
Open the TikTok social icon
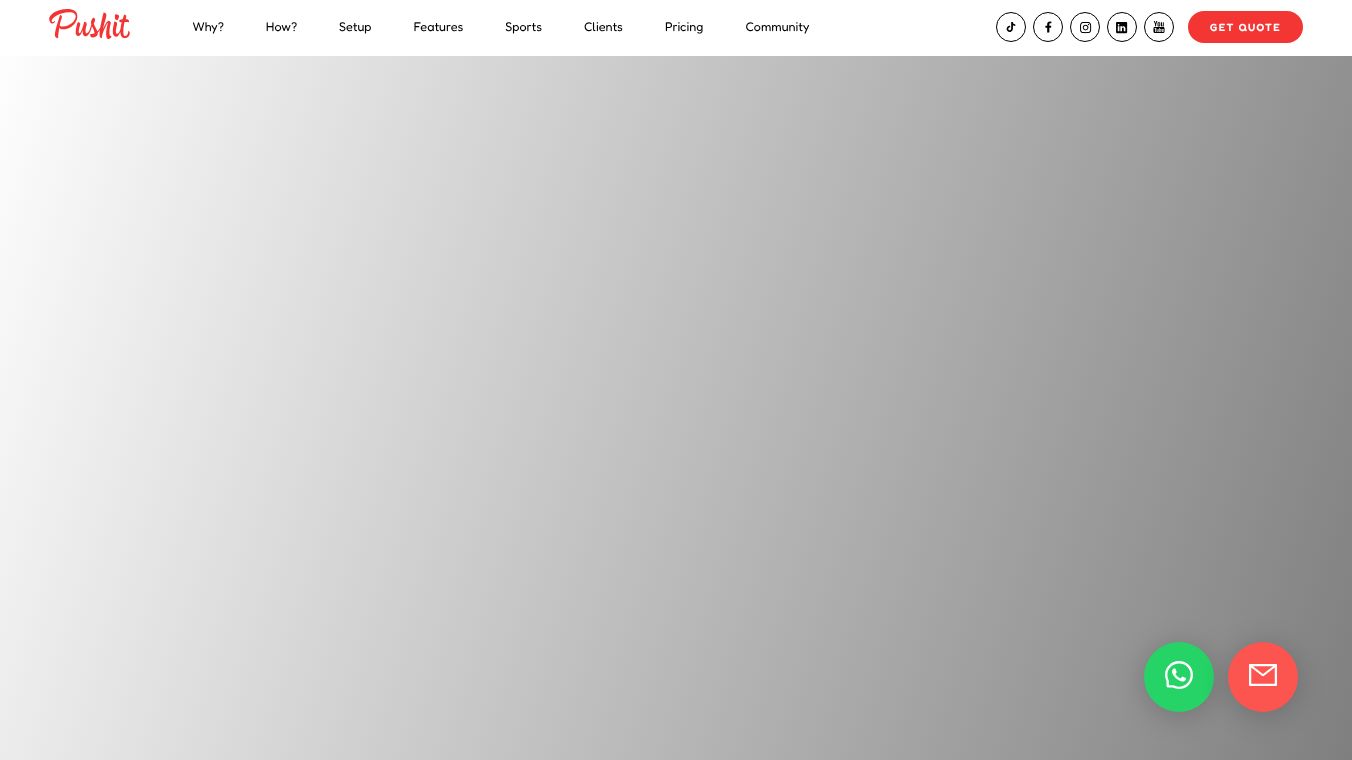tap(1011, 27)
